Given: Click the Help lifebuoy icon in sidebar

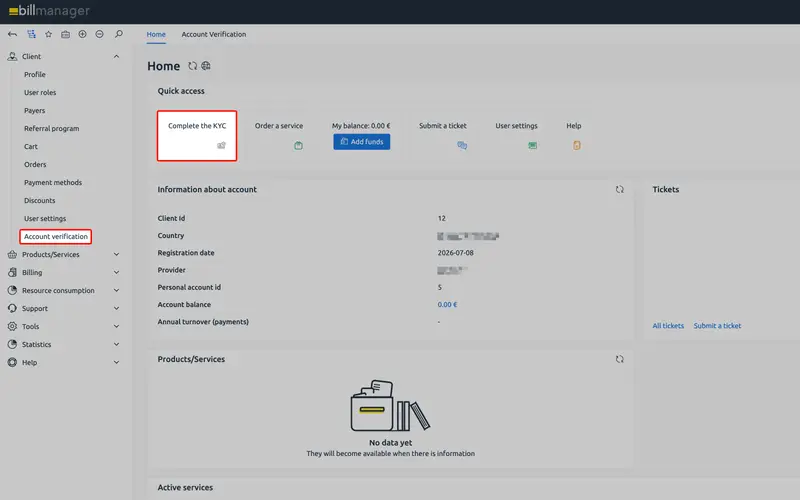Looking at the screenshot, I should coord(12,362).
